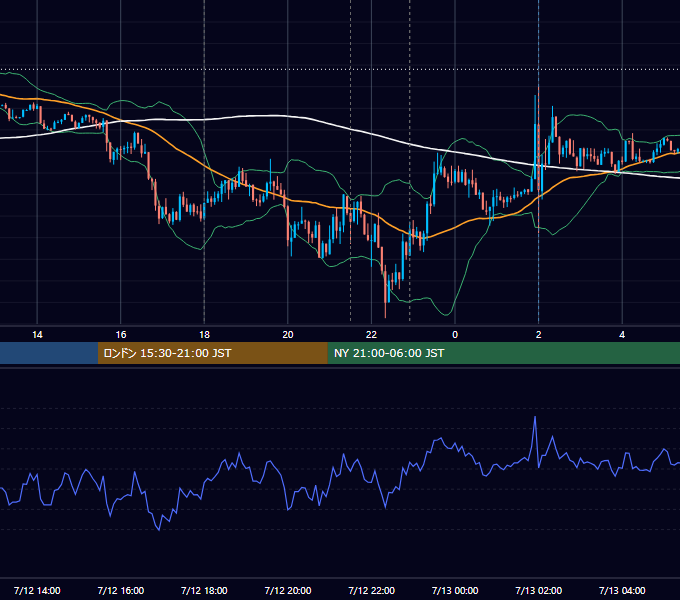Click the "22" hour label on time axis
The height and width of the screenshot is (600, 680).
[371, 335]
